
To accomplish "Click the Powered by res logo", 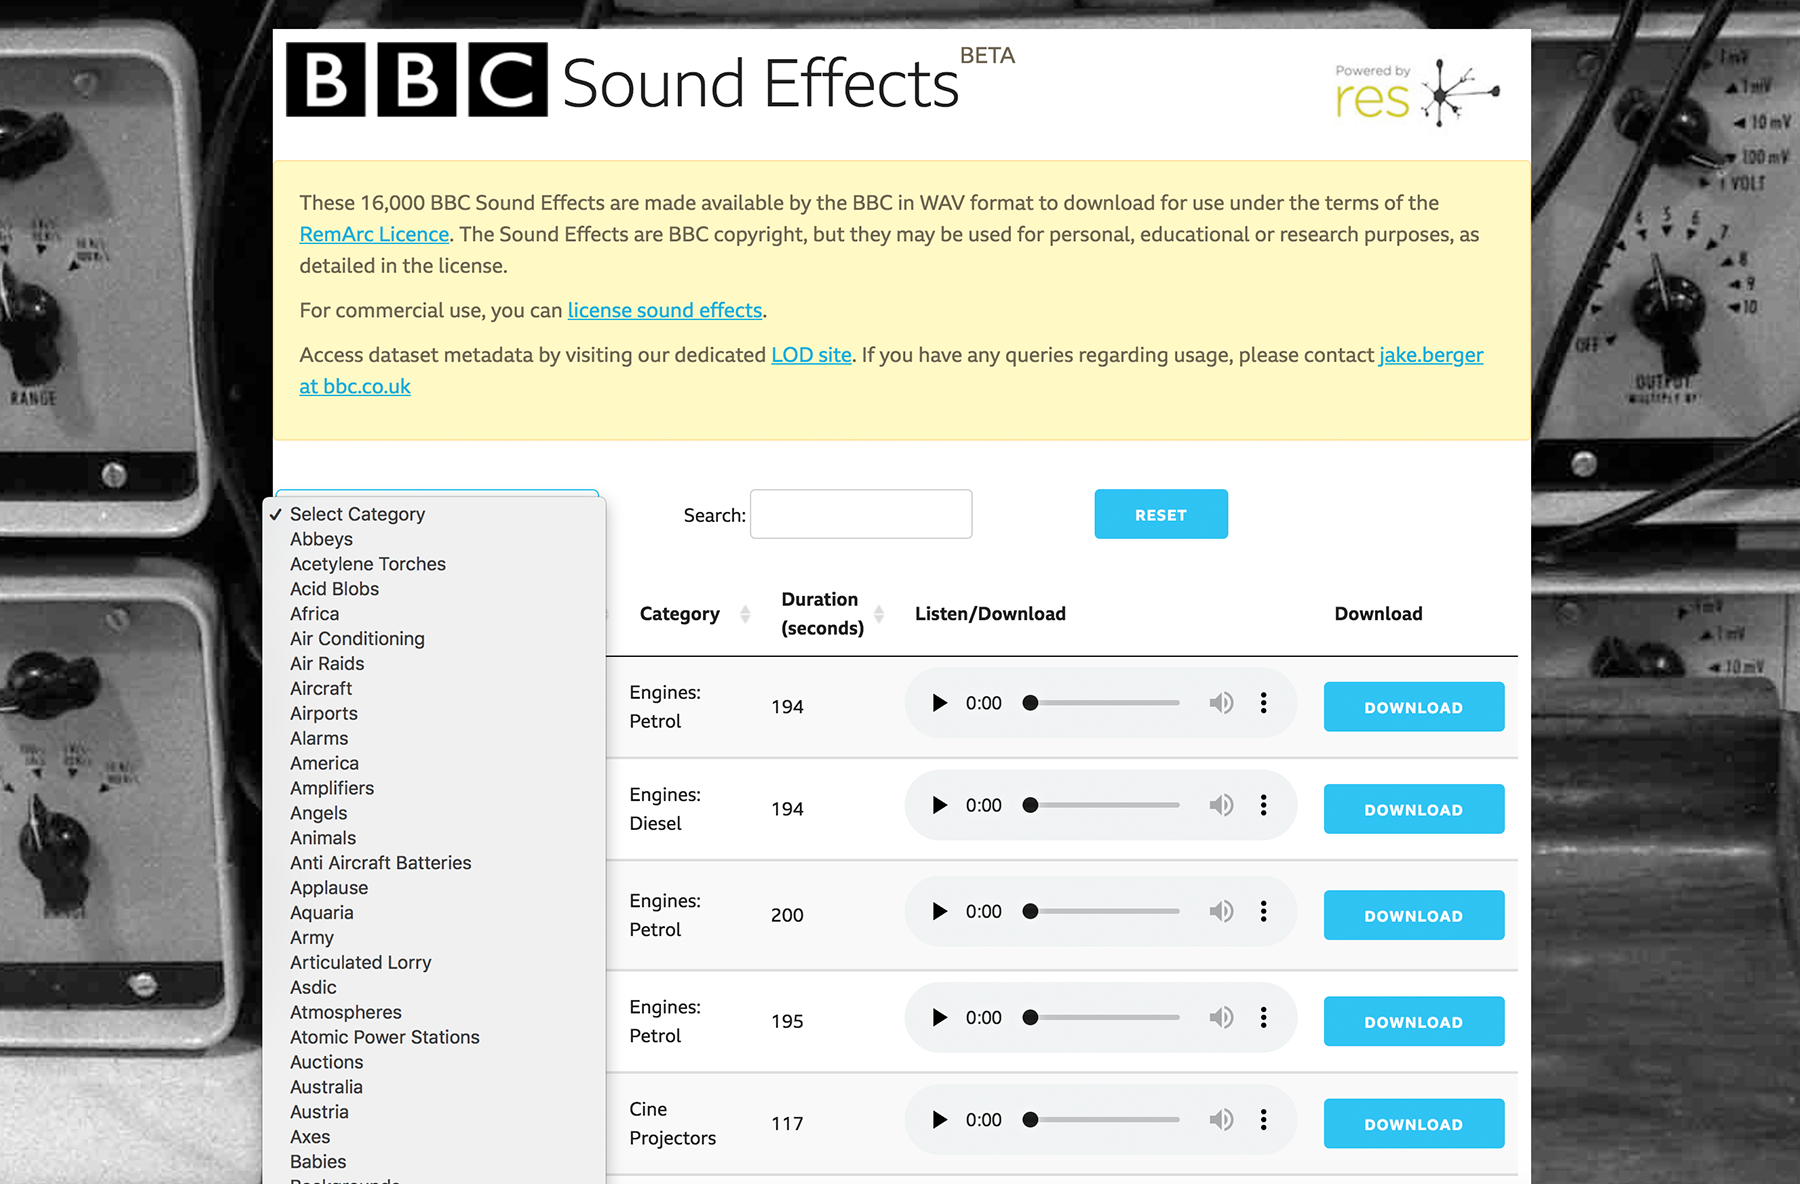I will tap(1417, 93).
